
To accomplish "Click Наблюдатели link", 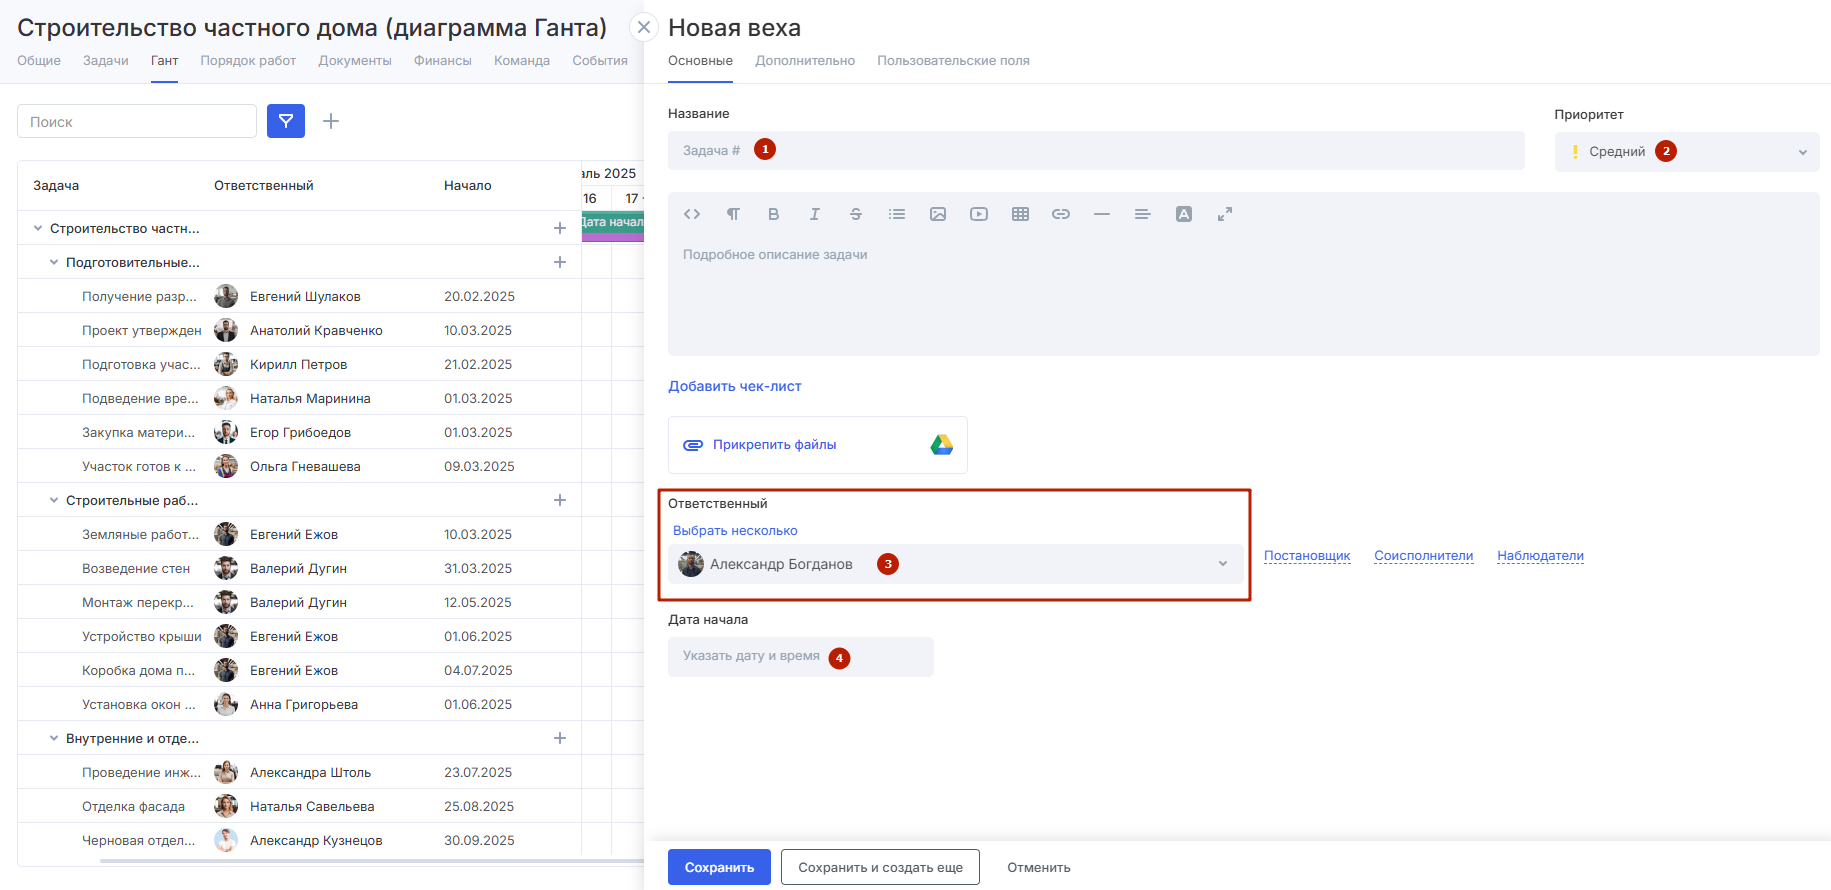I will (1540, 556).
